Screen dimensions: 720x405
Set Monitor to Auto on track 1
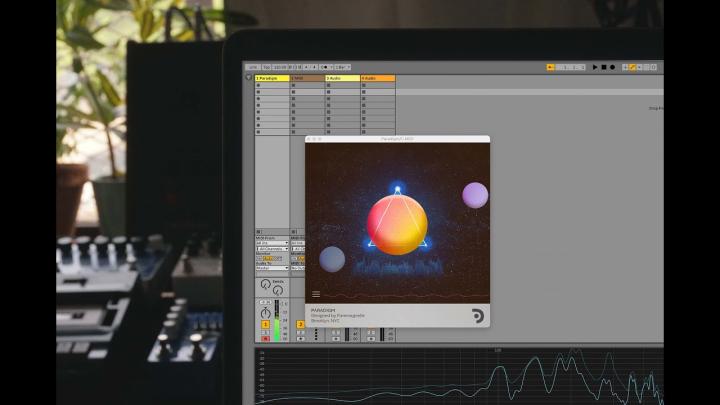[x=269, y=259]
